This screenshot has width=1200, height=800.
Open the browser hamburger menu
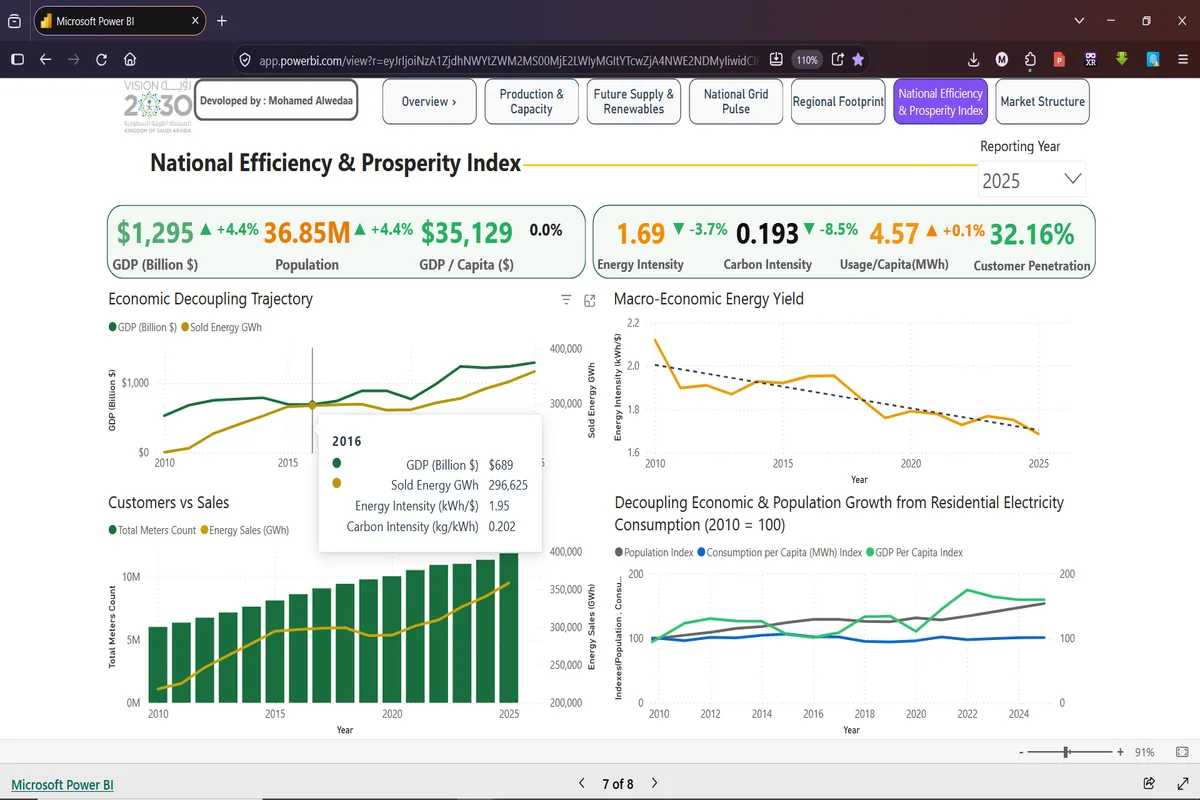(1181, 59)
